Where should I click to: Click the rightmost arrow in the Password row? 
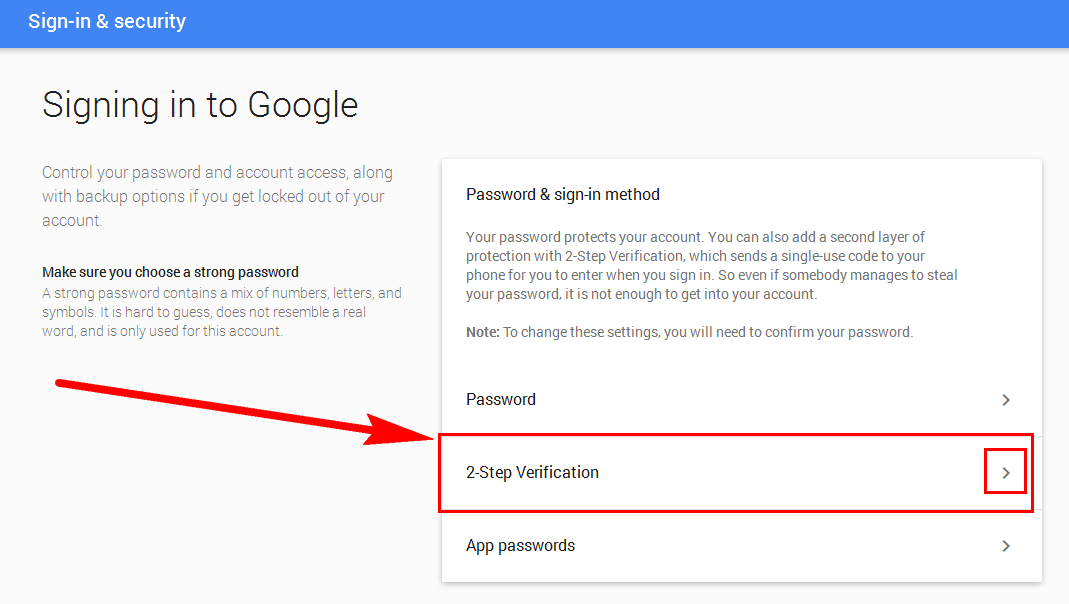tap(1006, 399)
